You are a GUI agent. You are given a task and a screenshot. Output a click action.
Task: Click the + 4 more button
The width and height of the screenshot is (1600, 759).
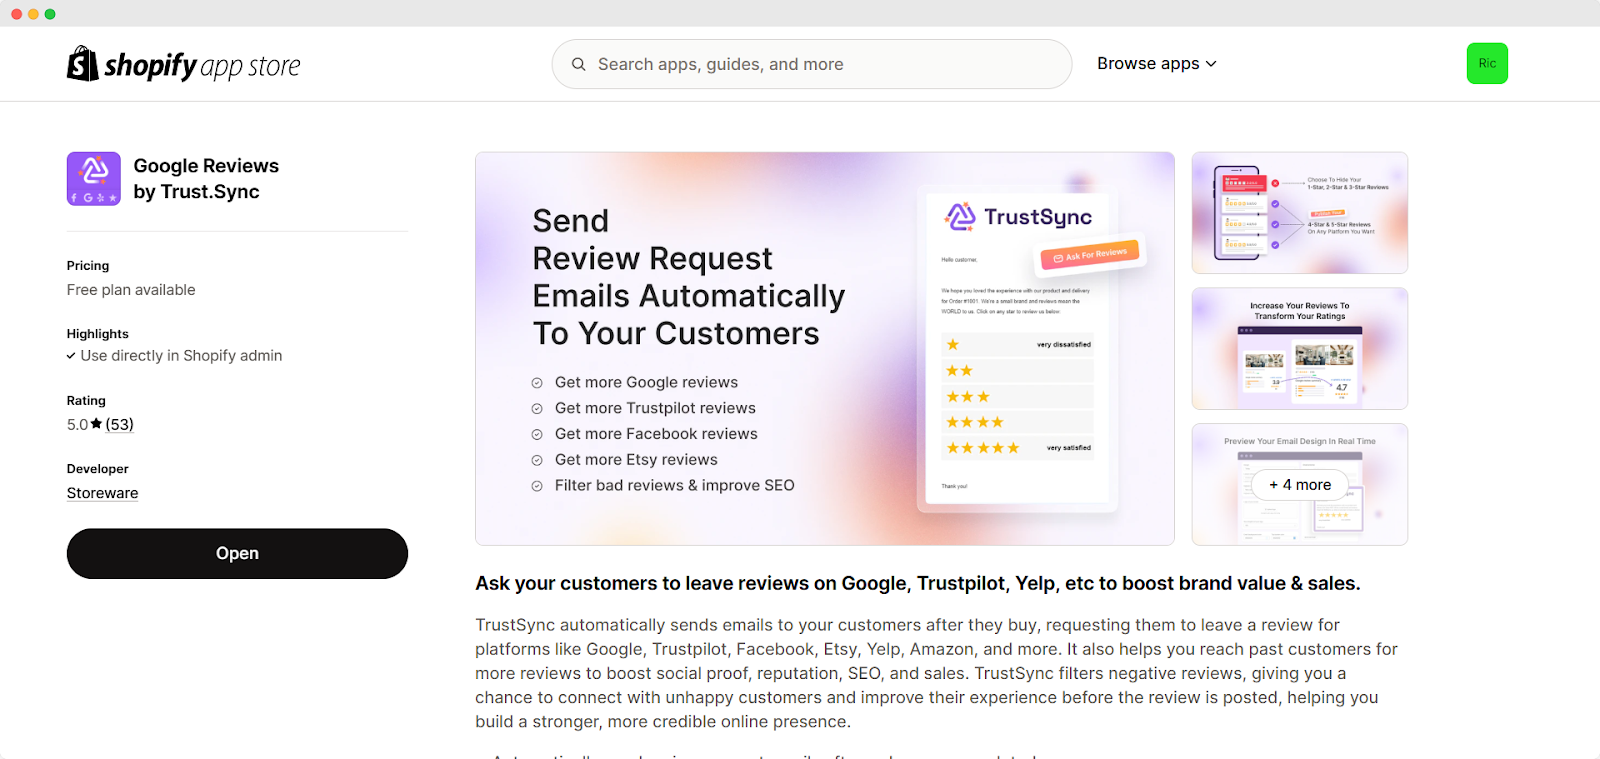[1300, 485]
